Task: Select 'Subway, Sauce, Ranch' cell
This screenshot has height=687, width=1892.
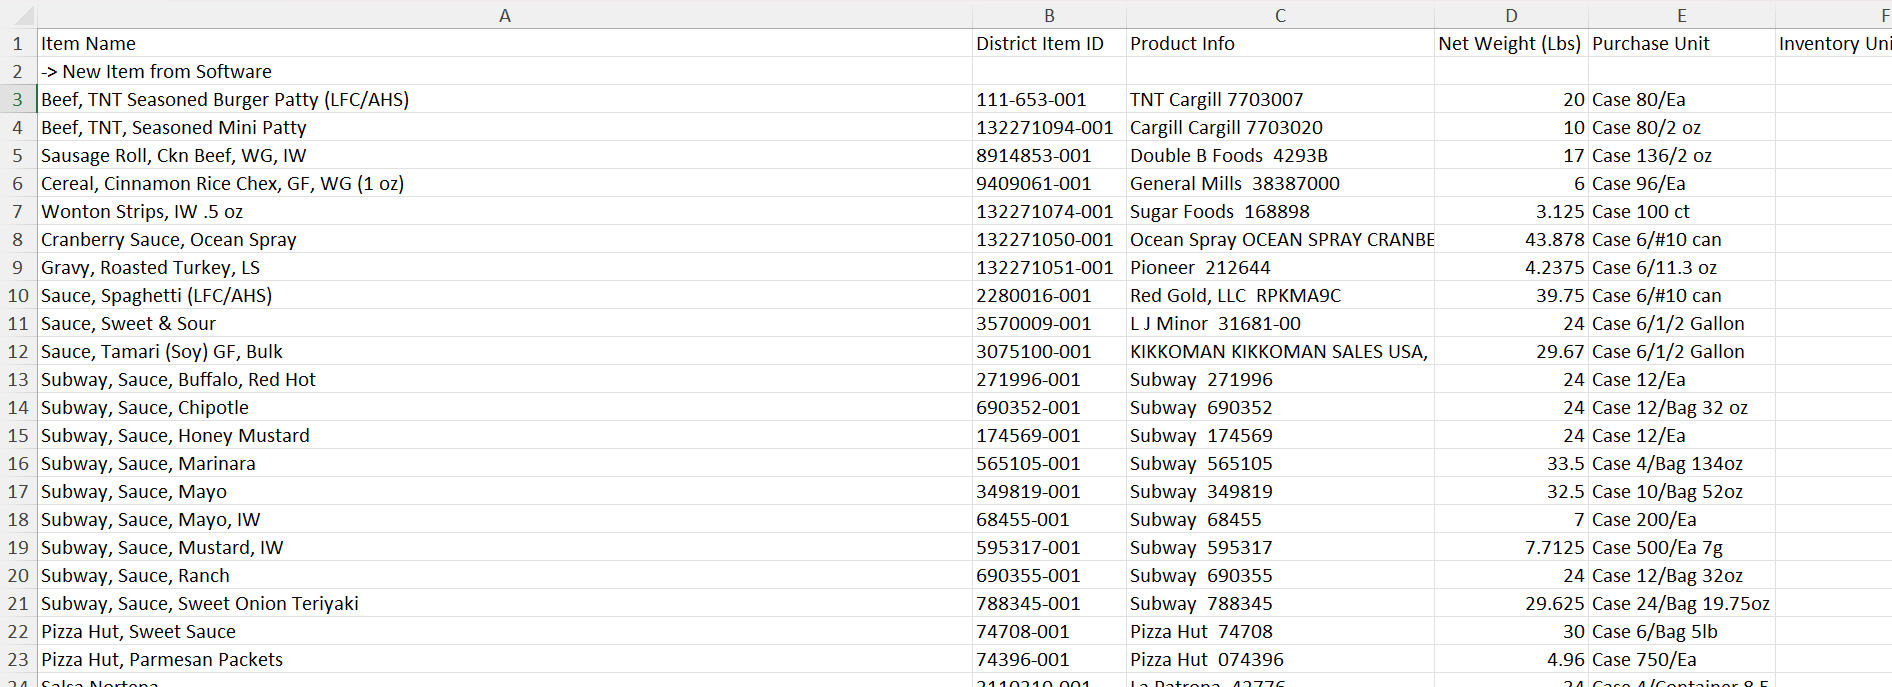Action: 505,575
